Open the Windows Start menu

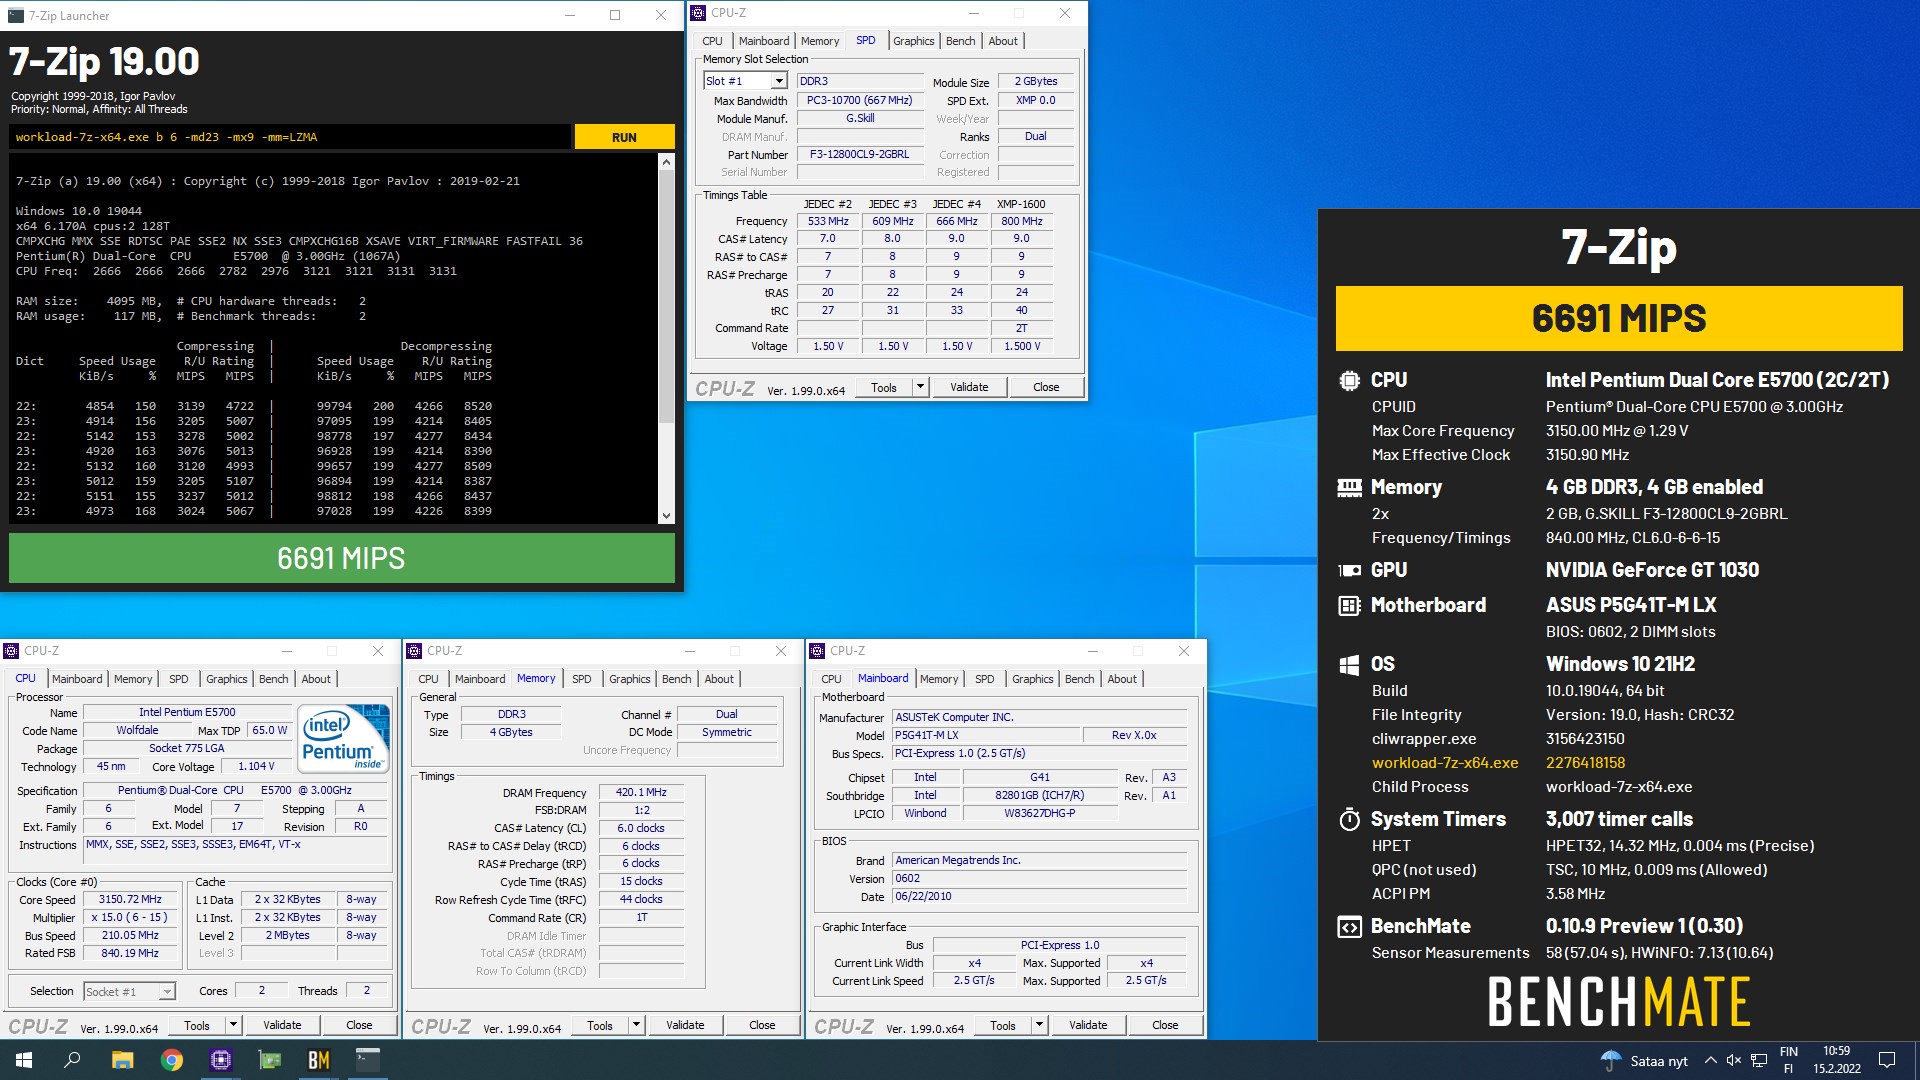click(x=24, y=1060)
